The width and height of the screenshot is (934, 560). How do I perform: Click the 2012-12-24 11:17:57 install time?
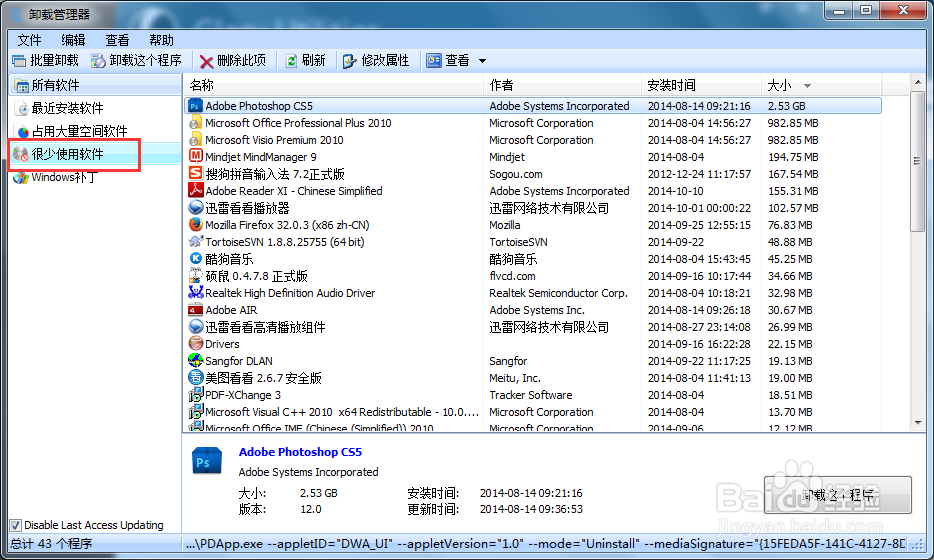(699, 174)
